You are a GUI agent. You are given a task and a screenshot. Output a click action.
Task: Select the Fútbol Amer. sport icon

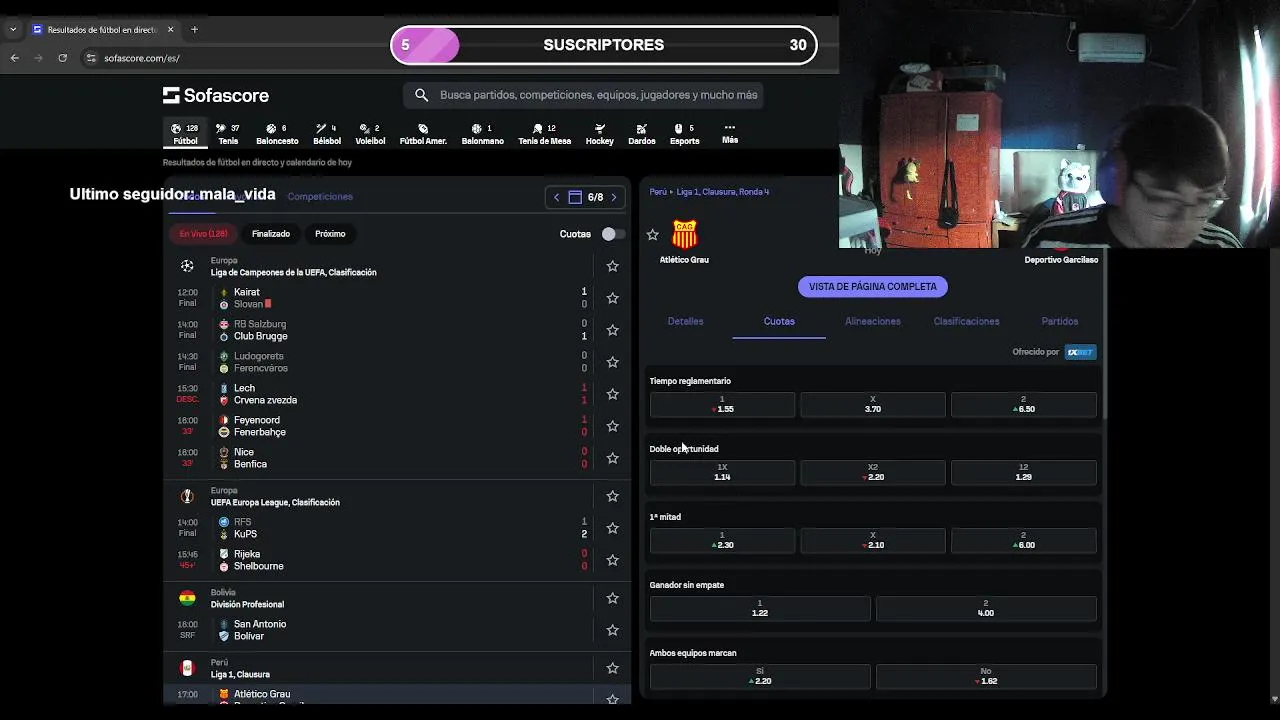(423, 134)
